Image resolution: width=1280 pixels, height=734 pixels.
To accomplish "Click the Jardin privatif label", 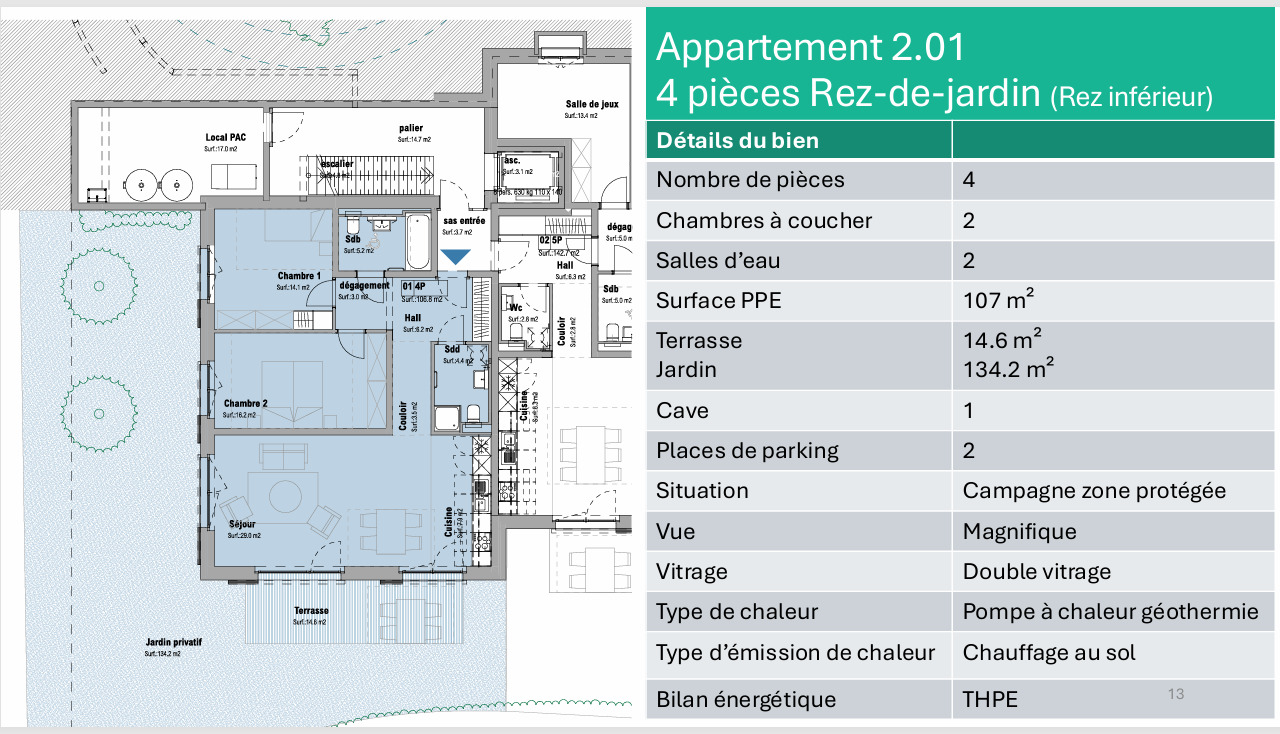I will (173, 643).
